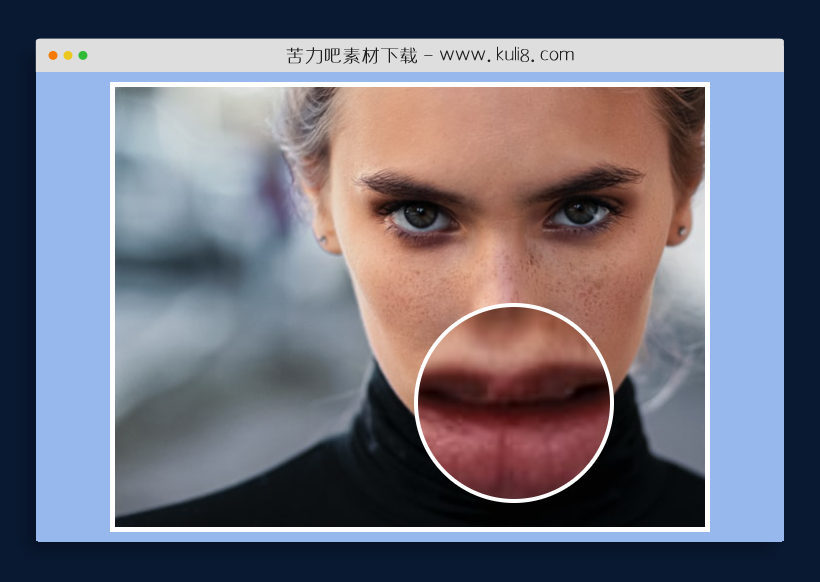Click the green maximize dot in title bar
Viewport: 820px width, 582px height.
tap(83, 55)
